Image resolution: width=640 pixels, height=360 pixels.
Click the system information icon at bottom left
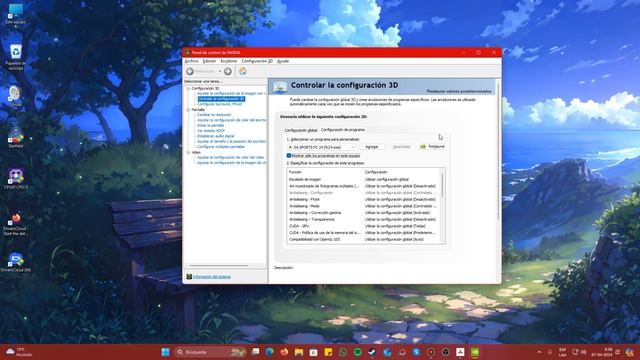pos(189,277)
